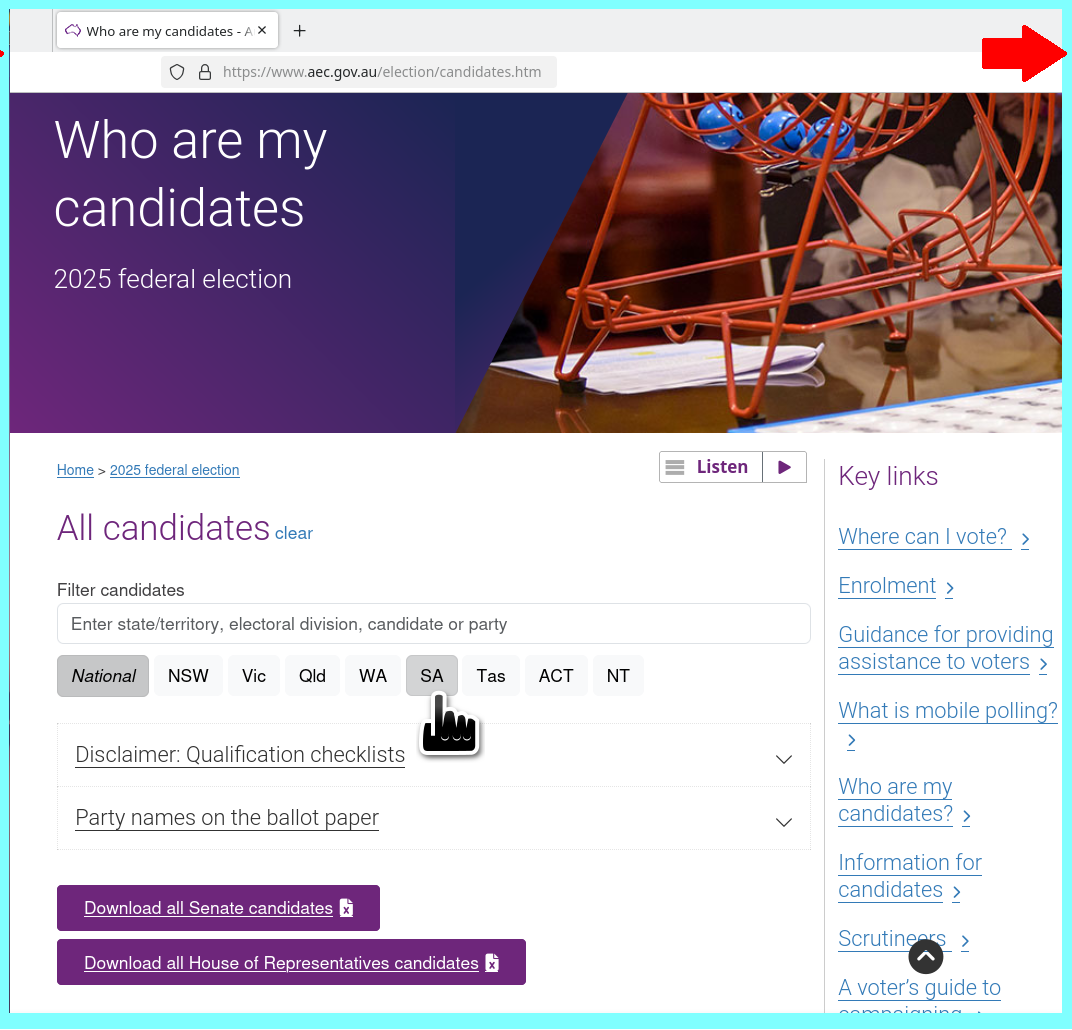Screen dimensions: 1072x1030
Task: Go to Home breadcrumb link
Action: point(75,470)
